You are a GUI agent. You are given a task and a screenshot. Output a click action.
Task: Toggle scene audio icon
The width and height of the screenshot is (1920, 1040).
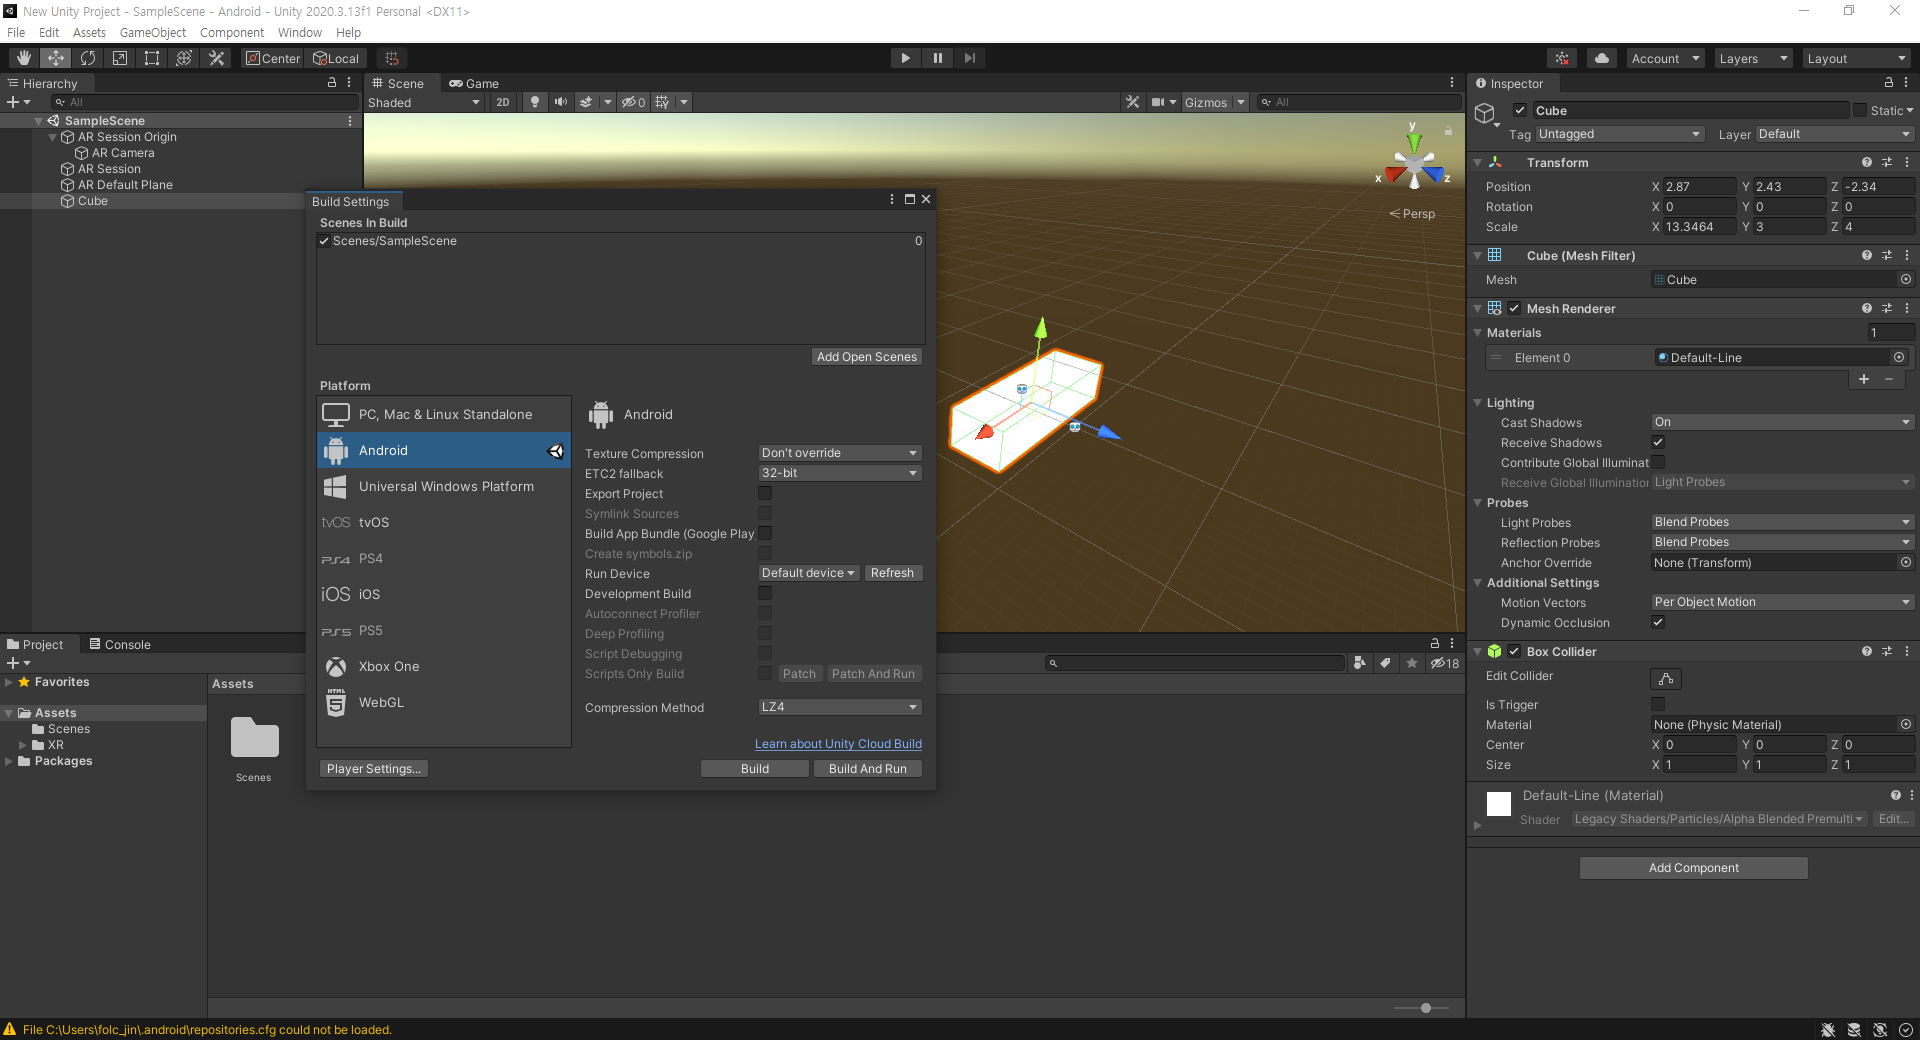pos(560,102)
